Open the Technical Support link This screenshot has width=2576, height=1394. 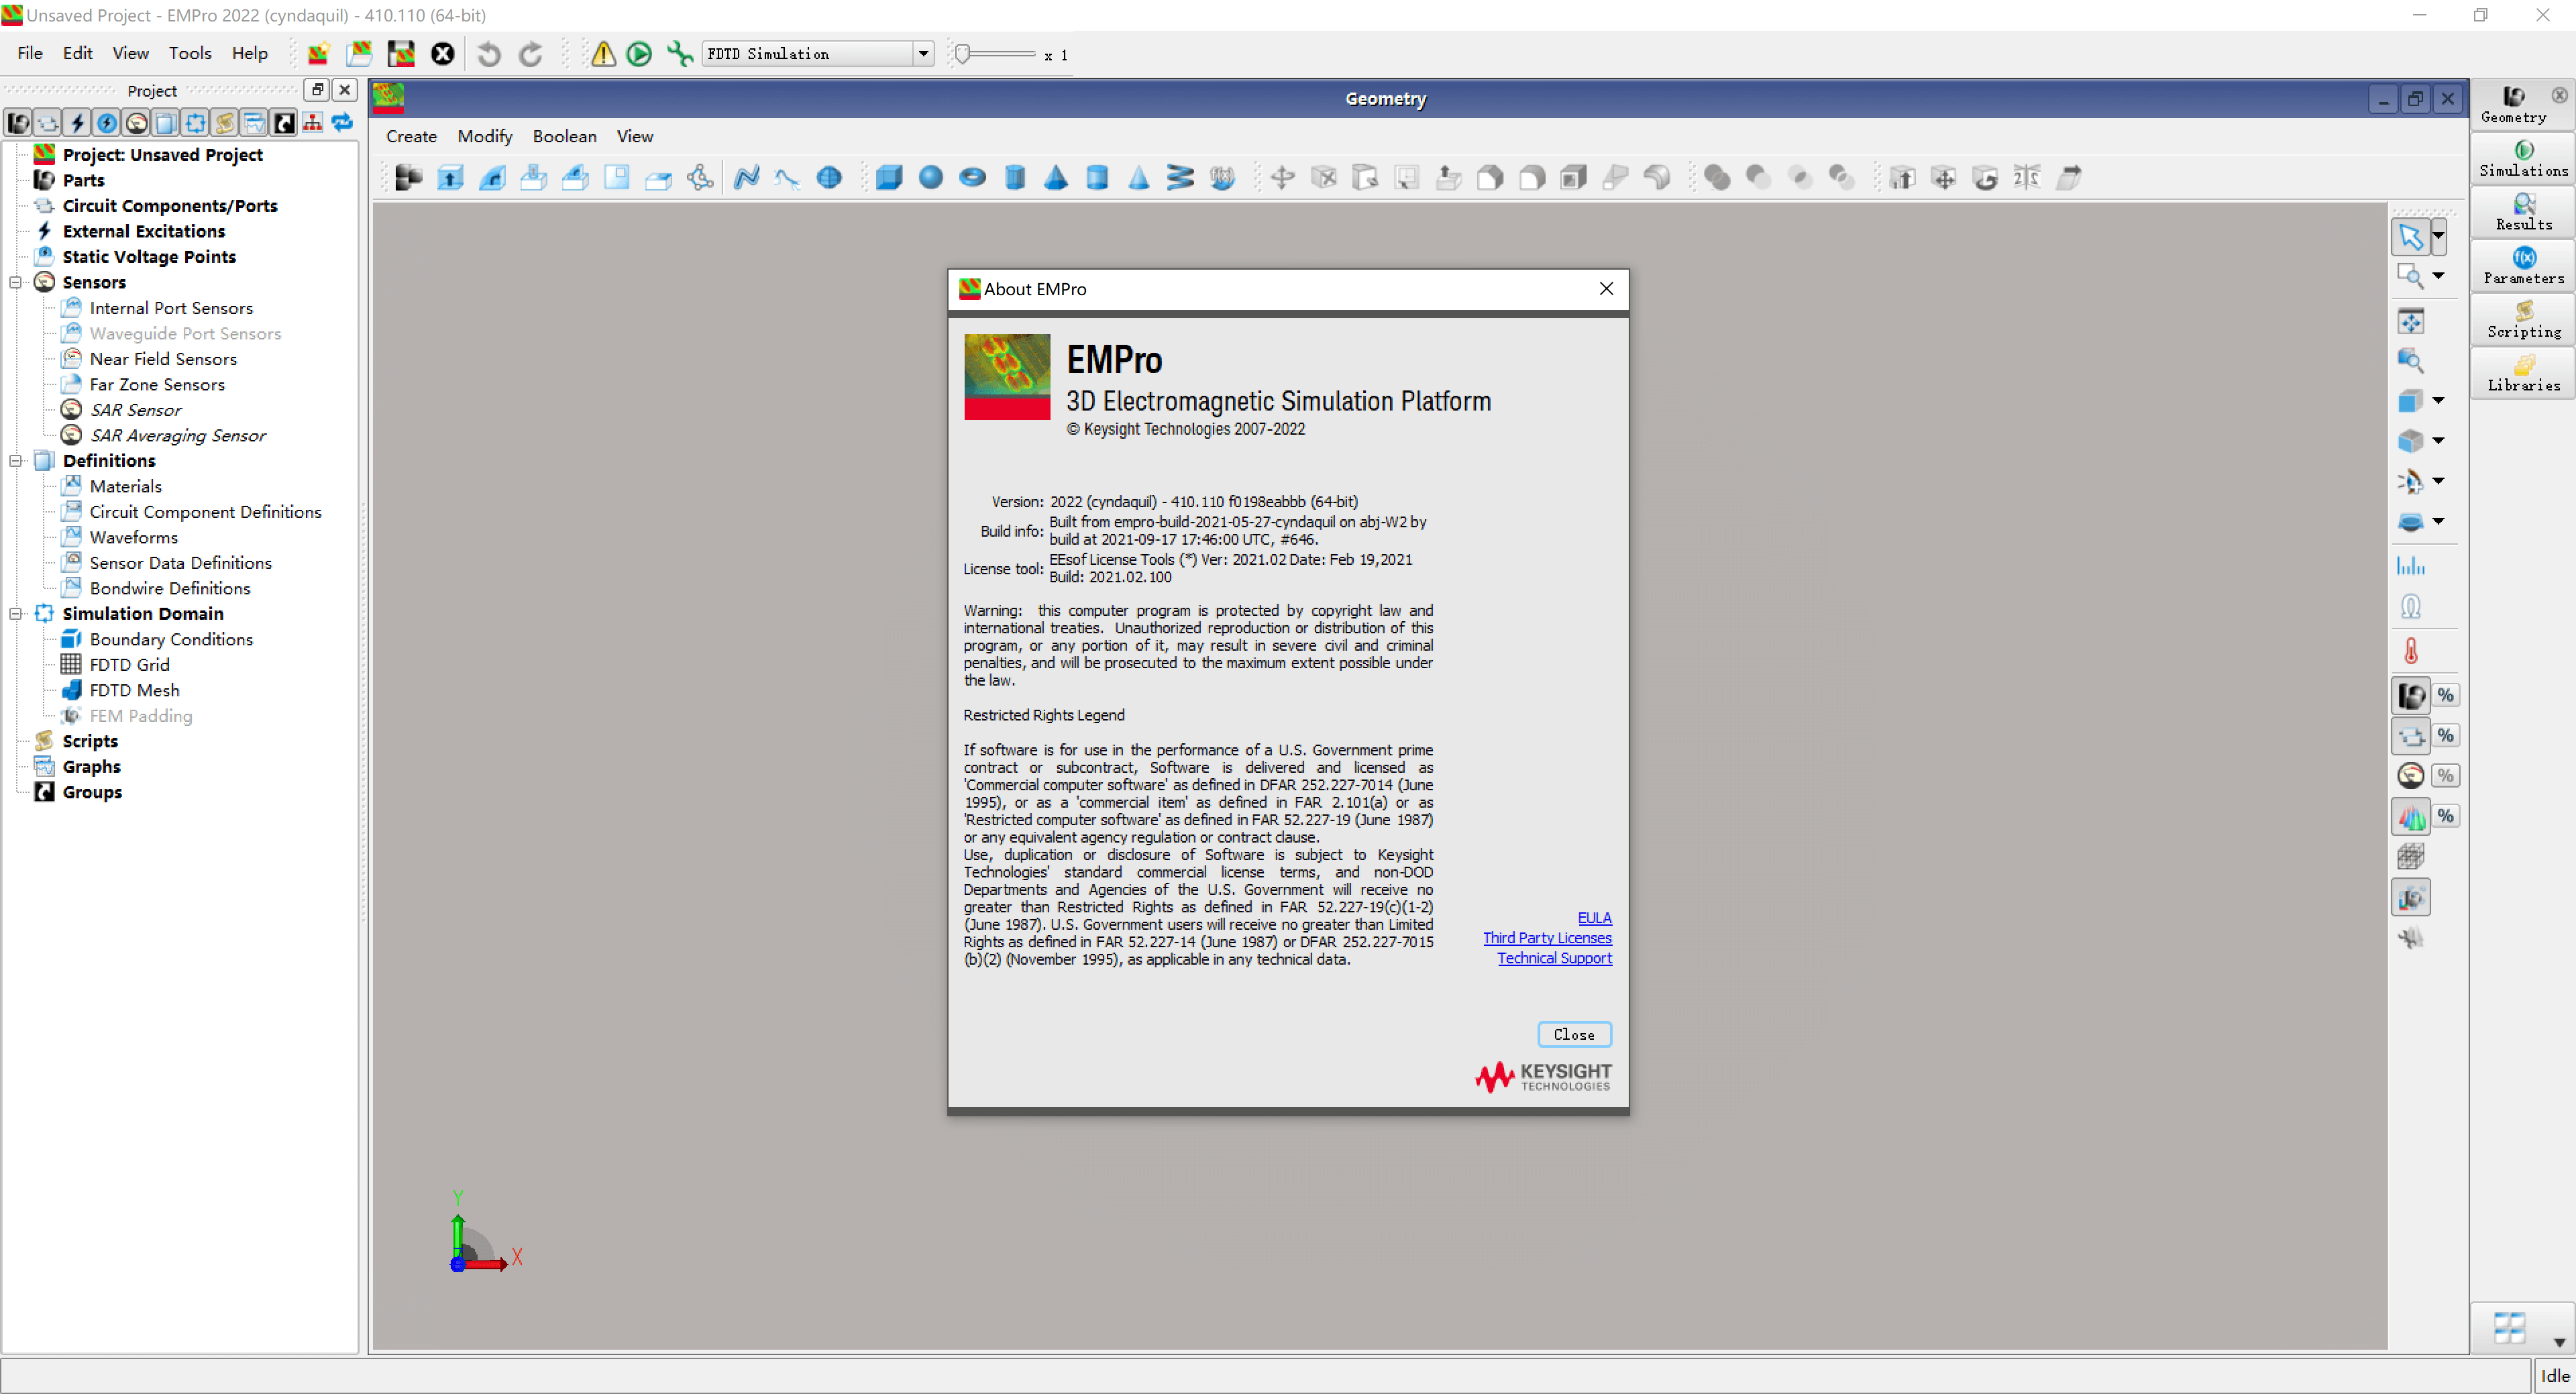[x=1554, y=957]
